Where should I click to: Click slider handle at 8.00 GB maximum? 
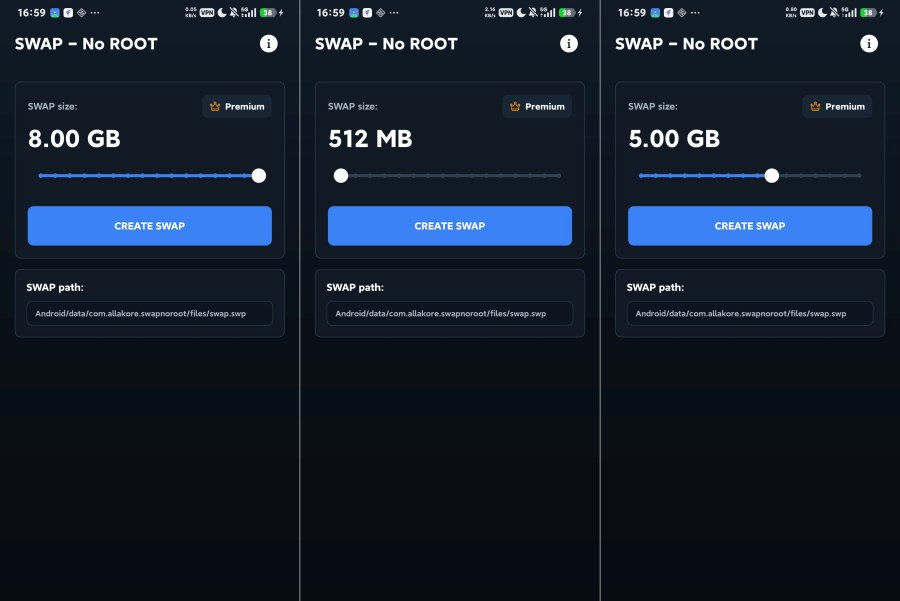[259, 176]
